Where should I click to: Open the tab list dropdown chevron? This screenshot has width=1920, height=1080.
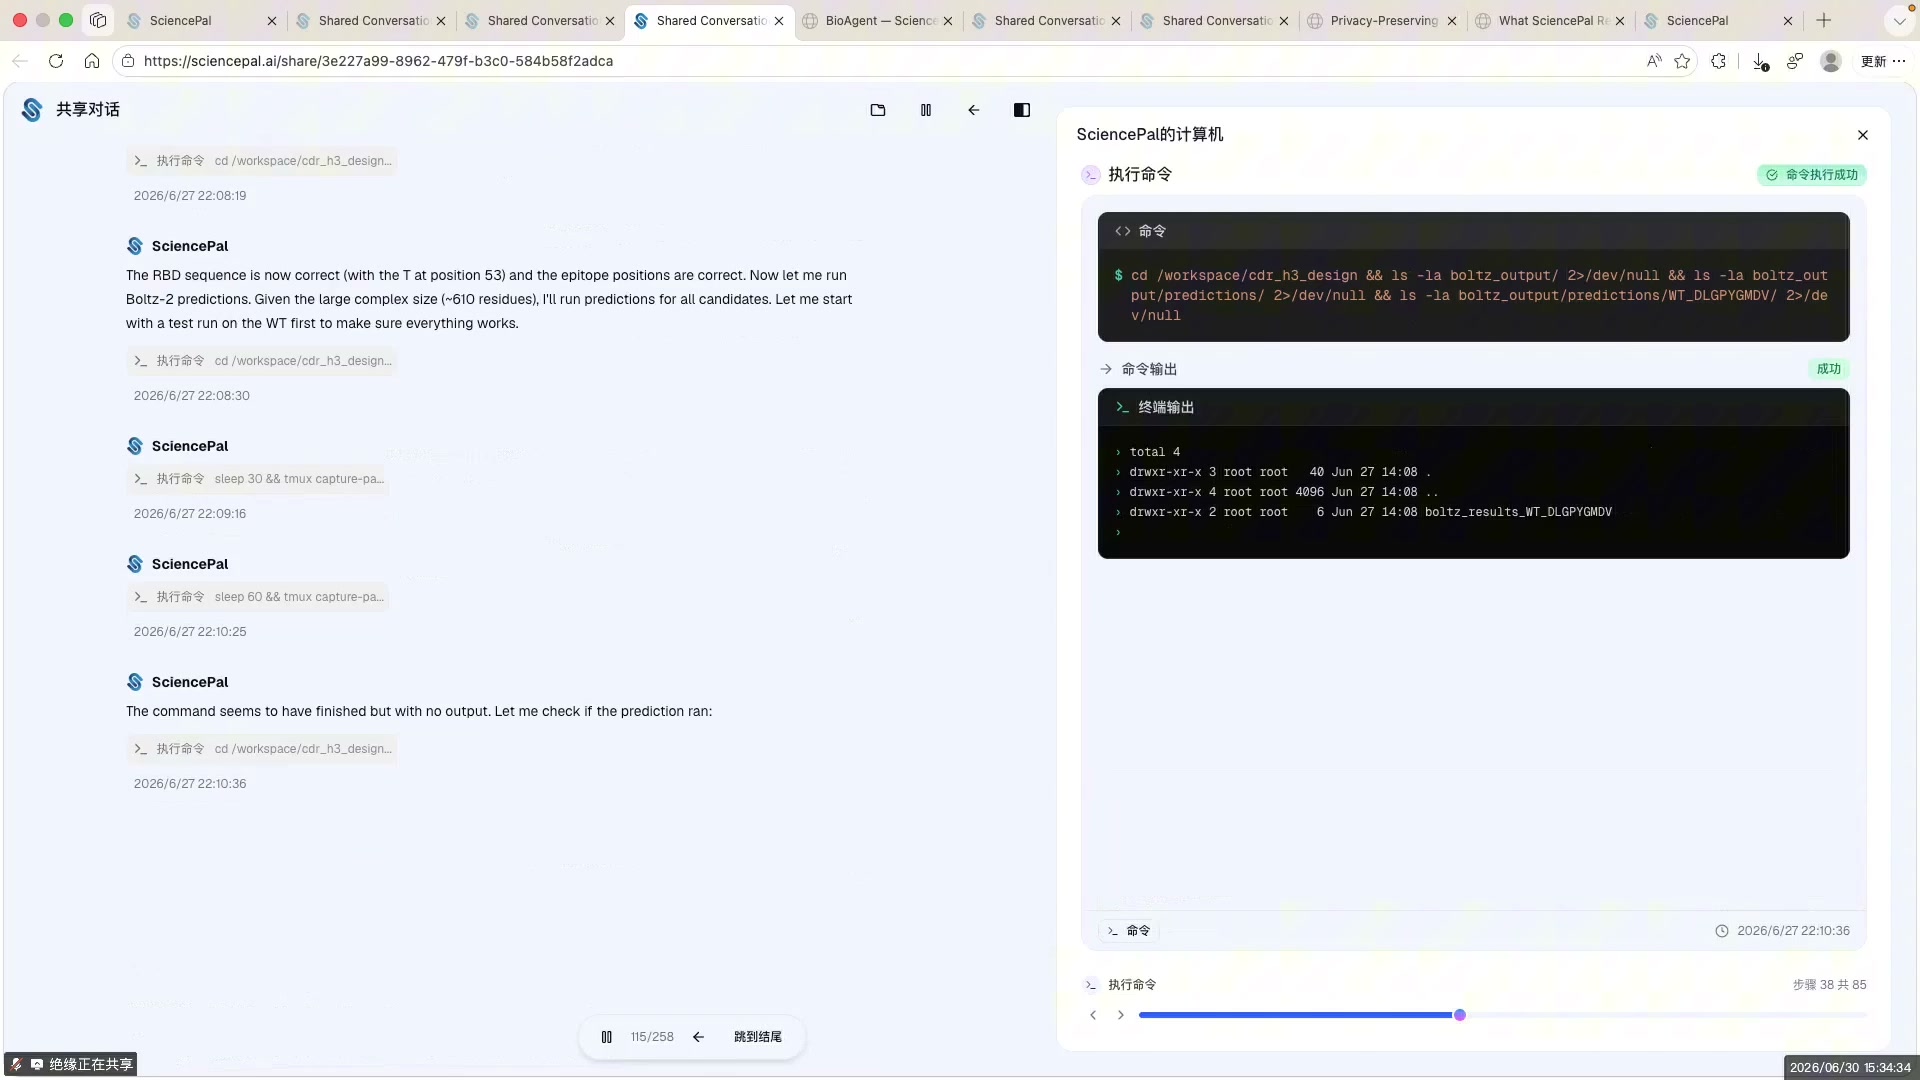click(1899, 20)
